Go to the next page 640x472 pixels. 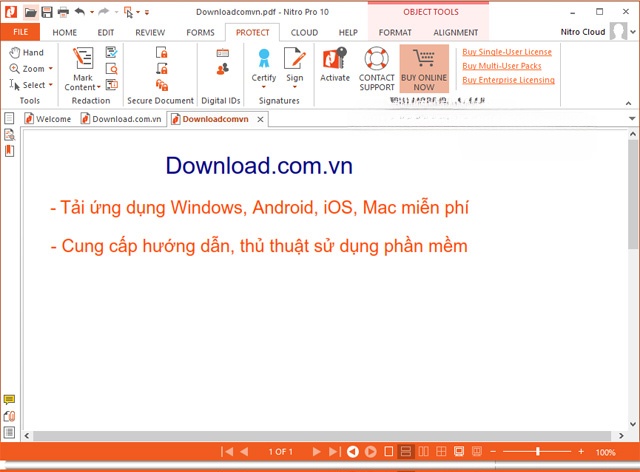tap(316, 452)
